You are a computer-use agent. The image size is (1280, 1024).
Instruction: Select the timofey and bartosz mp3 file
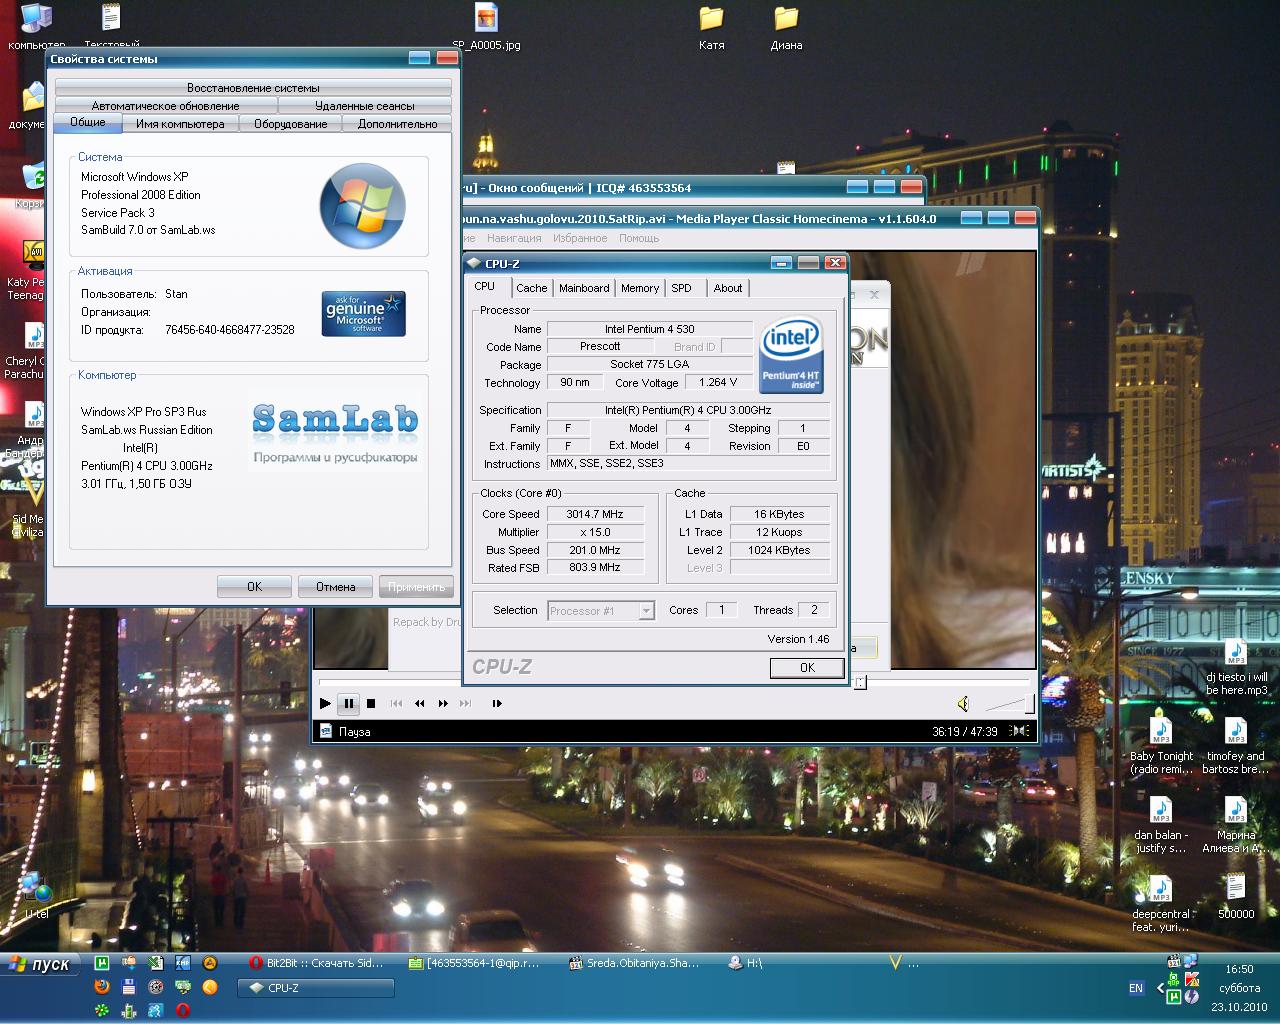[1236, 747]
